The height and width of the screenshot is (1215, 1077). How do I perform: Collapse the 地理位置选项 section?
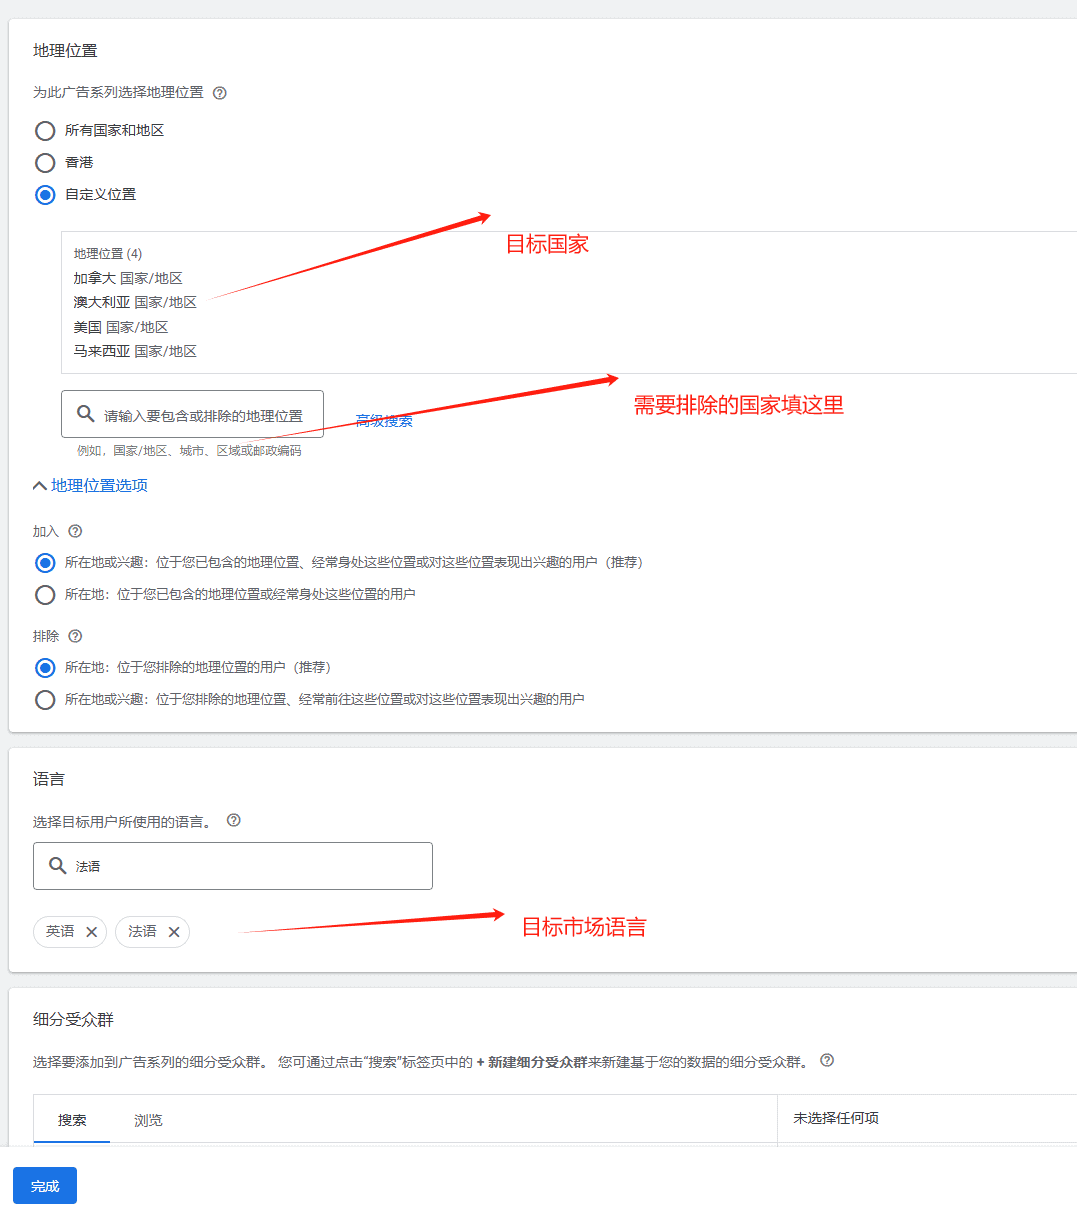pyautogui.click(x=90, y=486)
